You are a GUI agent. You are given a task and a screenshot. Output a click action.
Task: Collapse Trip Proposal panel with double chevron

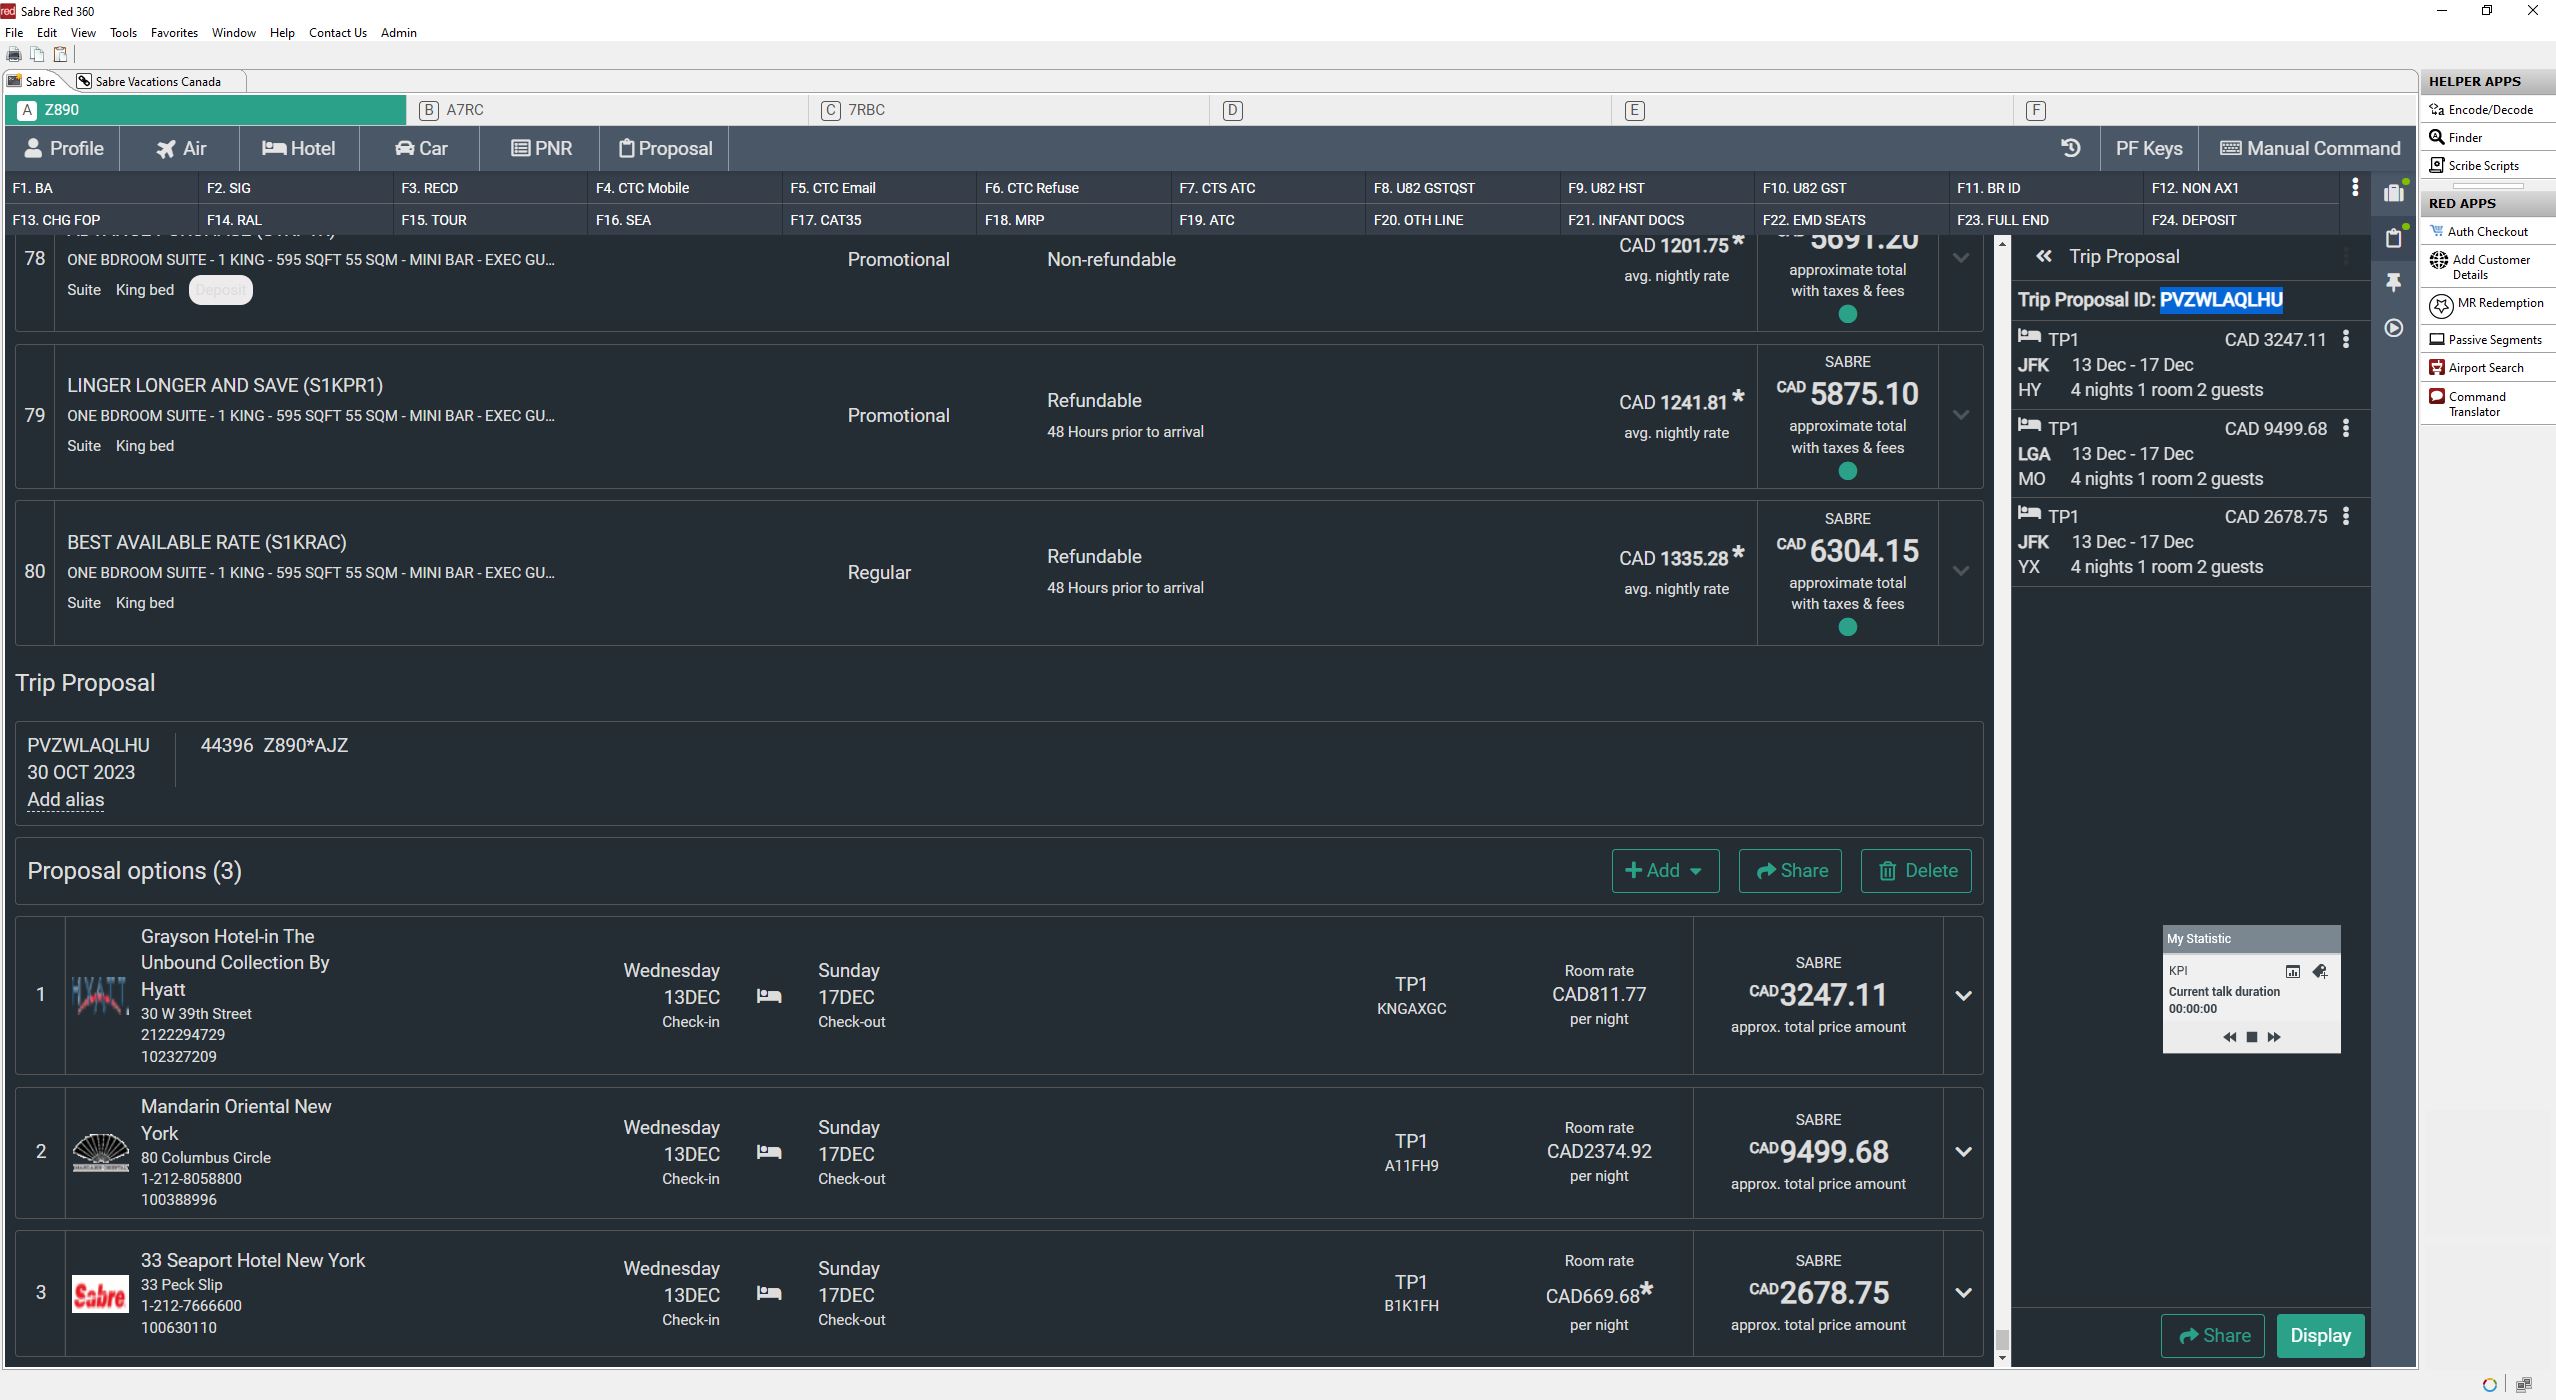tap(2044, 257)
